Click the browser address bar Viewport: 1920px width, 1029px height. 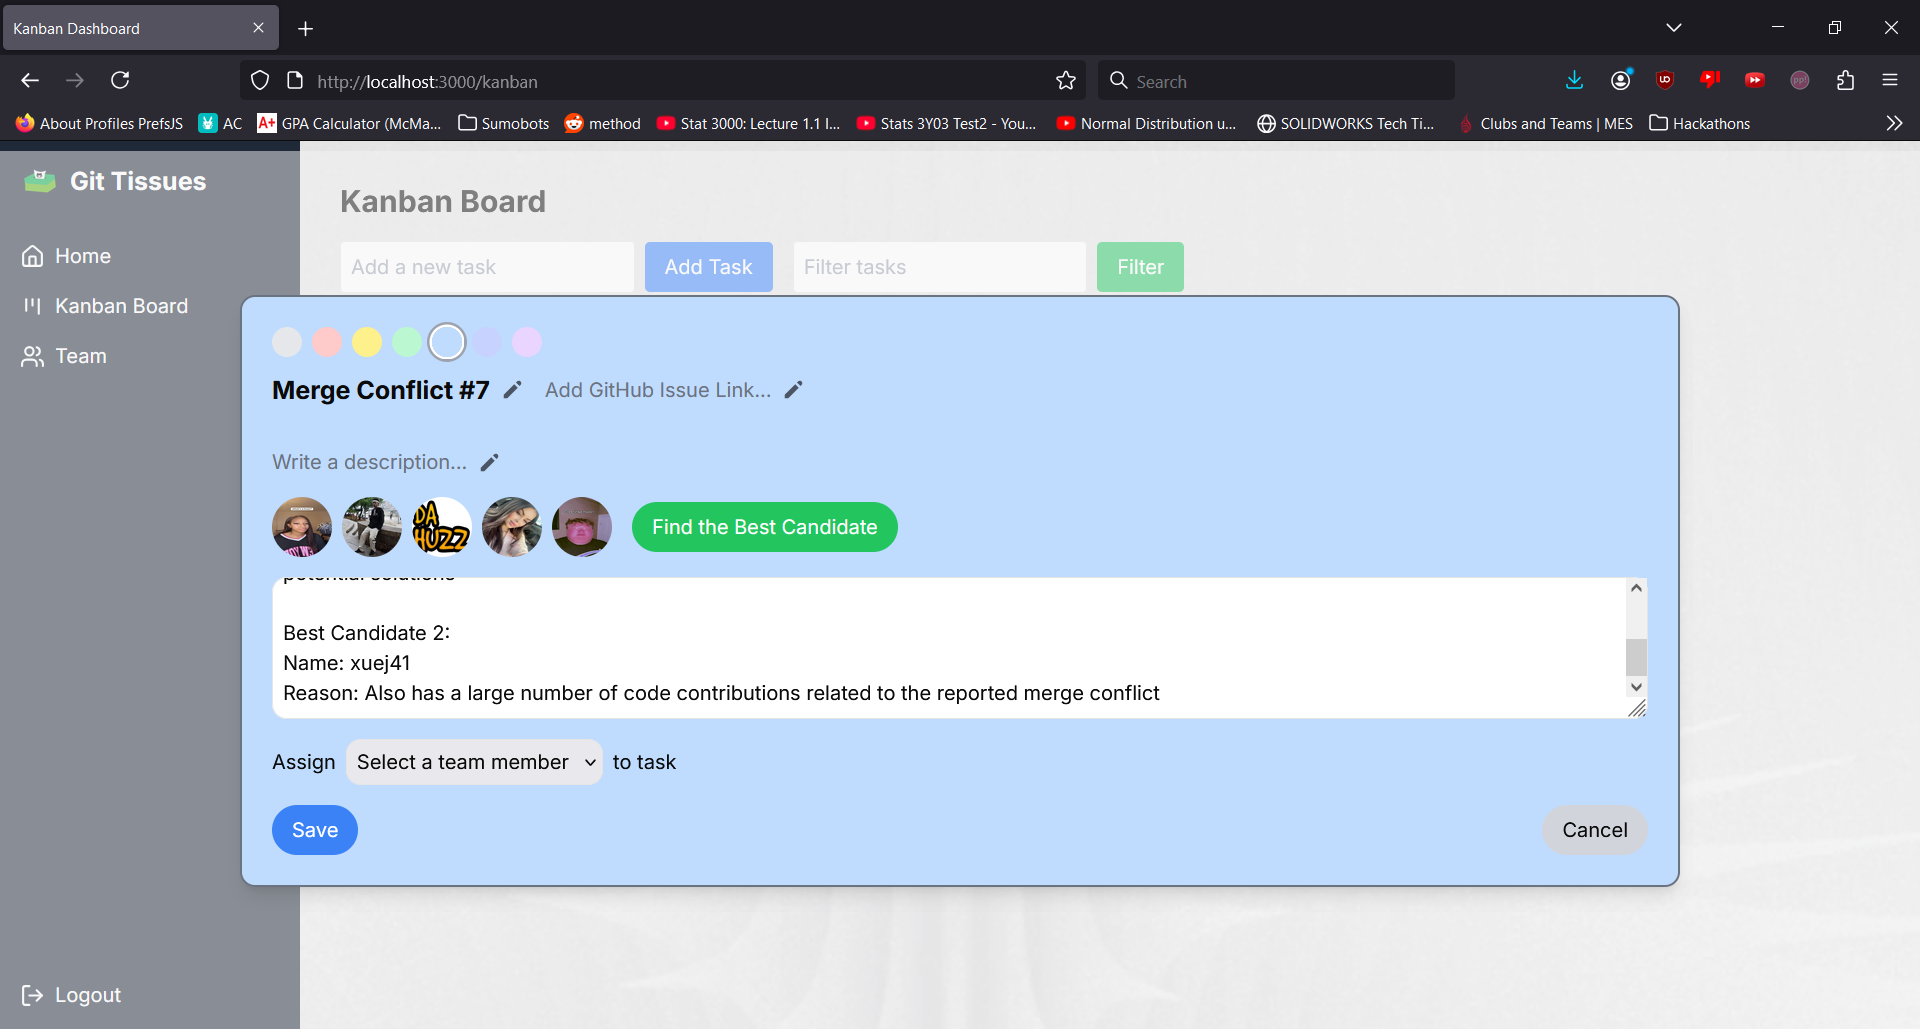(x=663, y=81)
